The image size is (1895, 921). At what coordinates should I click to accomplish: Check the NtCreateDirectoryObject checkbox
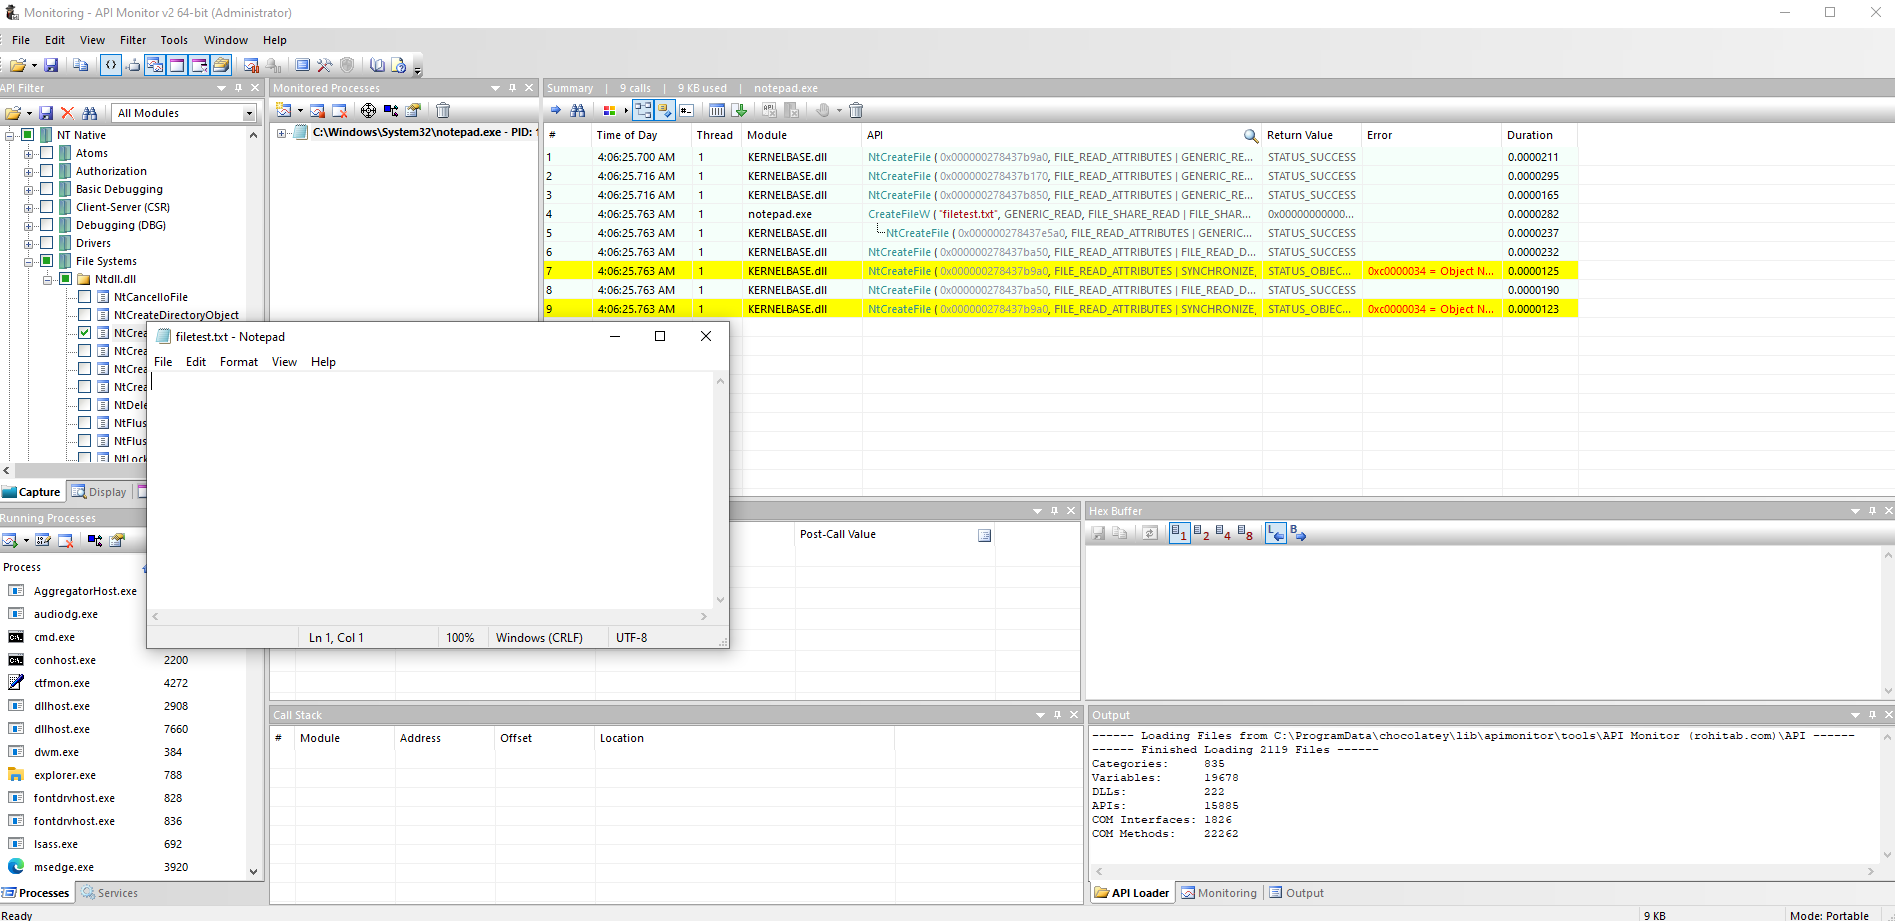pyautogui.click(x=84, y=315)
